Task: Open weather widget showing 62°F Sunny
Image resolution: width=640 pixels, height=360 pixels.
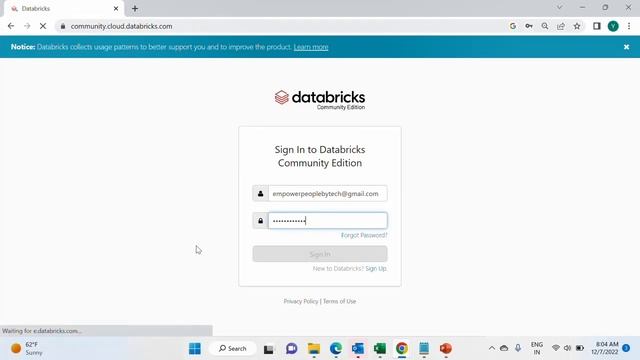Action: point(27,349)
